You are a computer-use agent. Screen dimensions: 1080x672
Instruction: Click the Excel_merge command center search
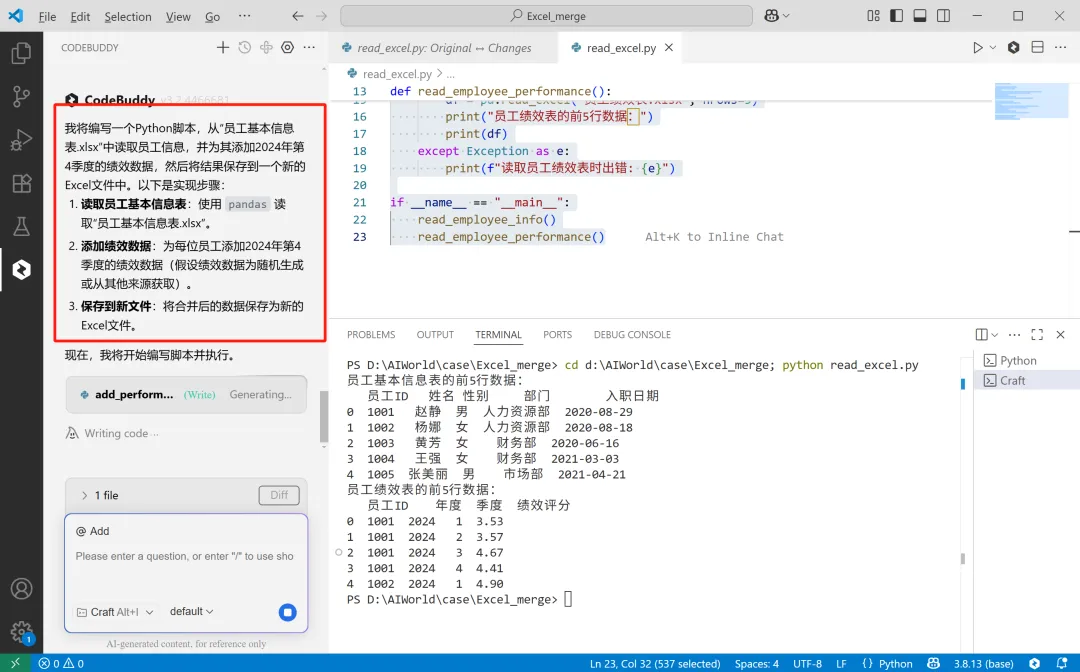[546, 16]
